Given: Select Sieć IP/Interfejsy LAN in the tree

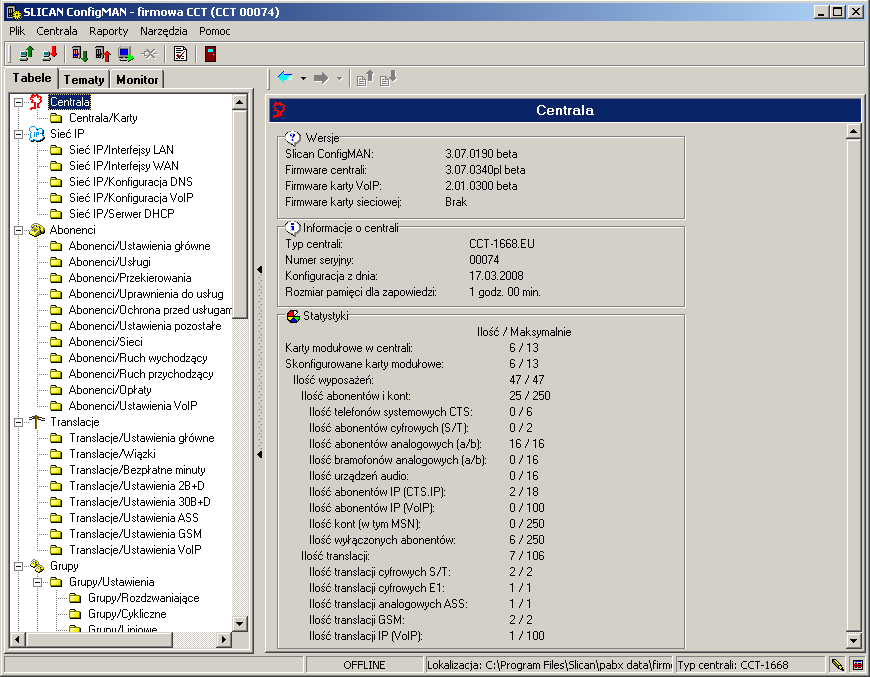Looking at the screenshot, I should (121, 150).
